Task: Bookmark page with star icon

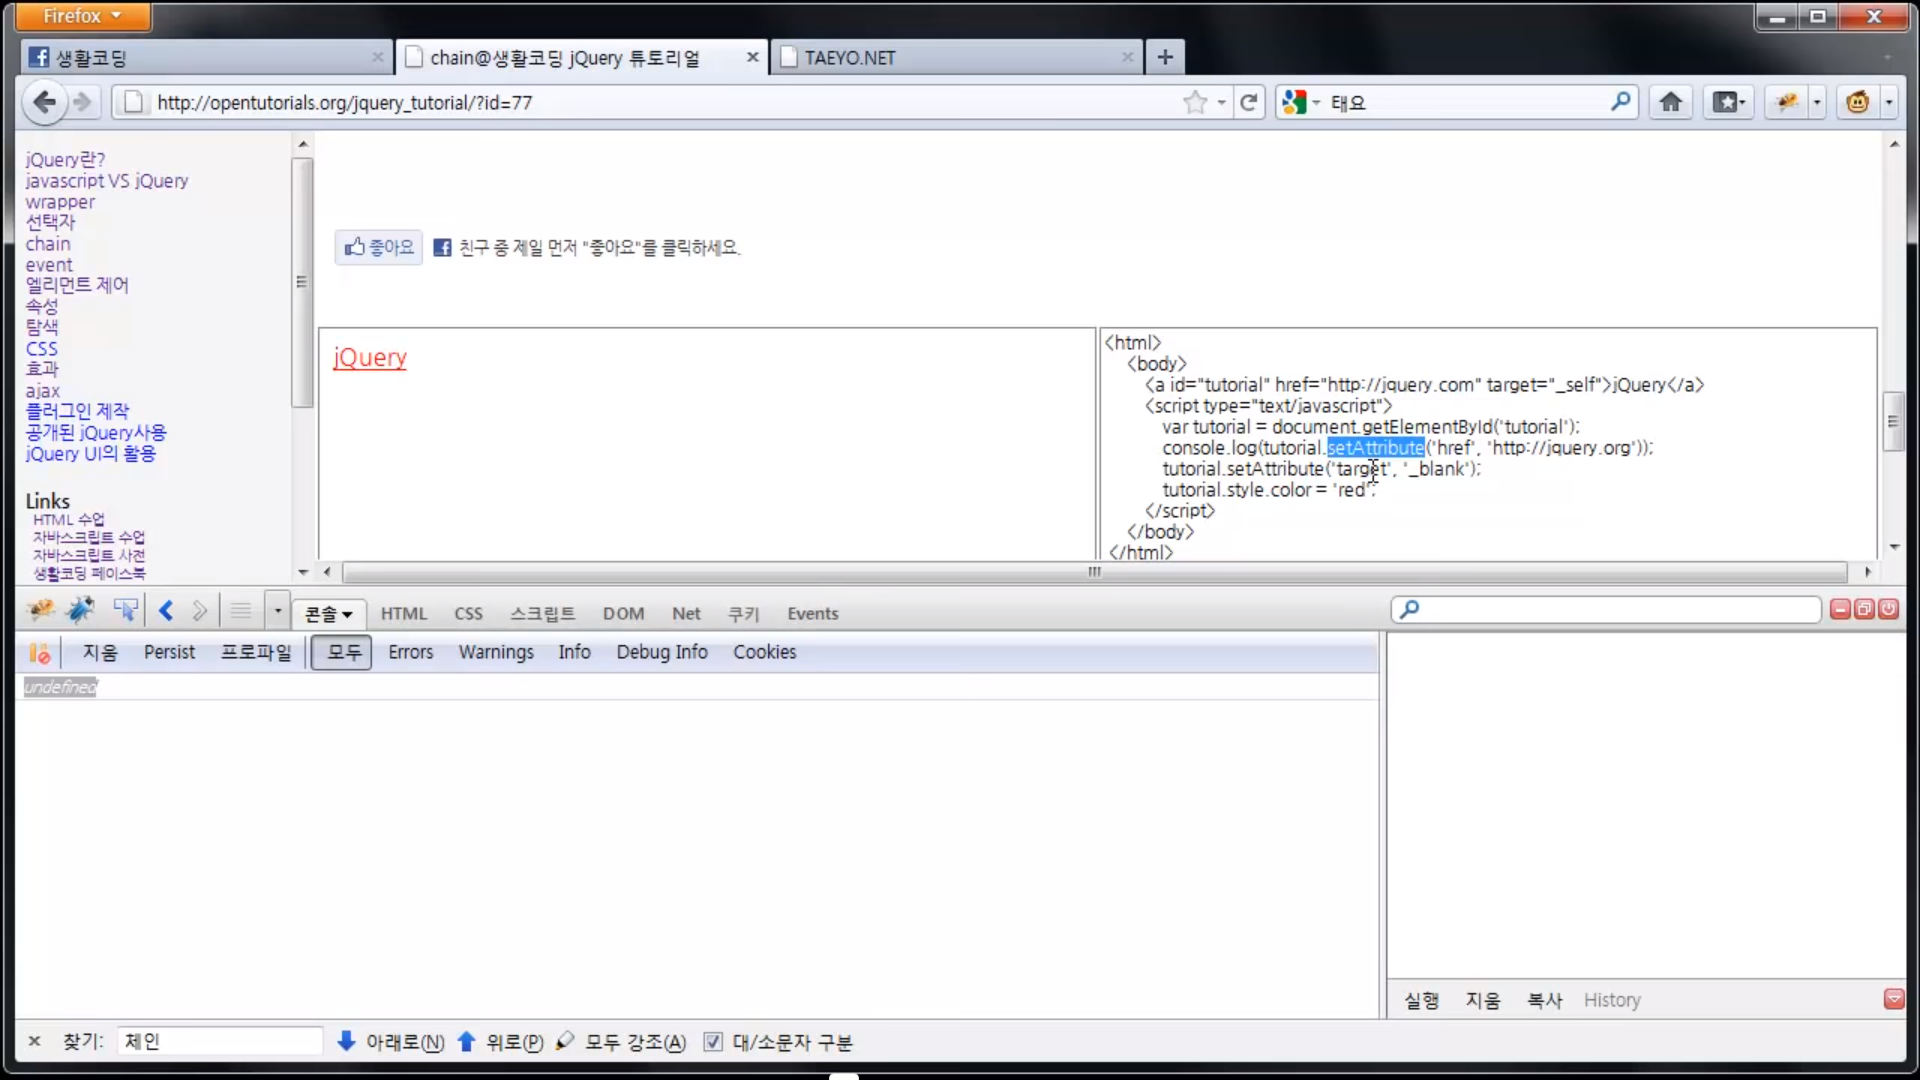Action: [1195, 102]
